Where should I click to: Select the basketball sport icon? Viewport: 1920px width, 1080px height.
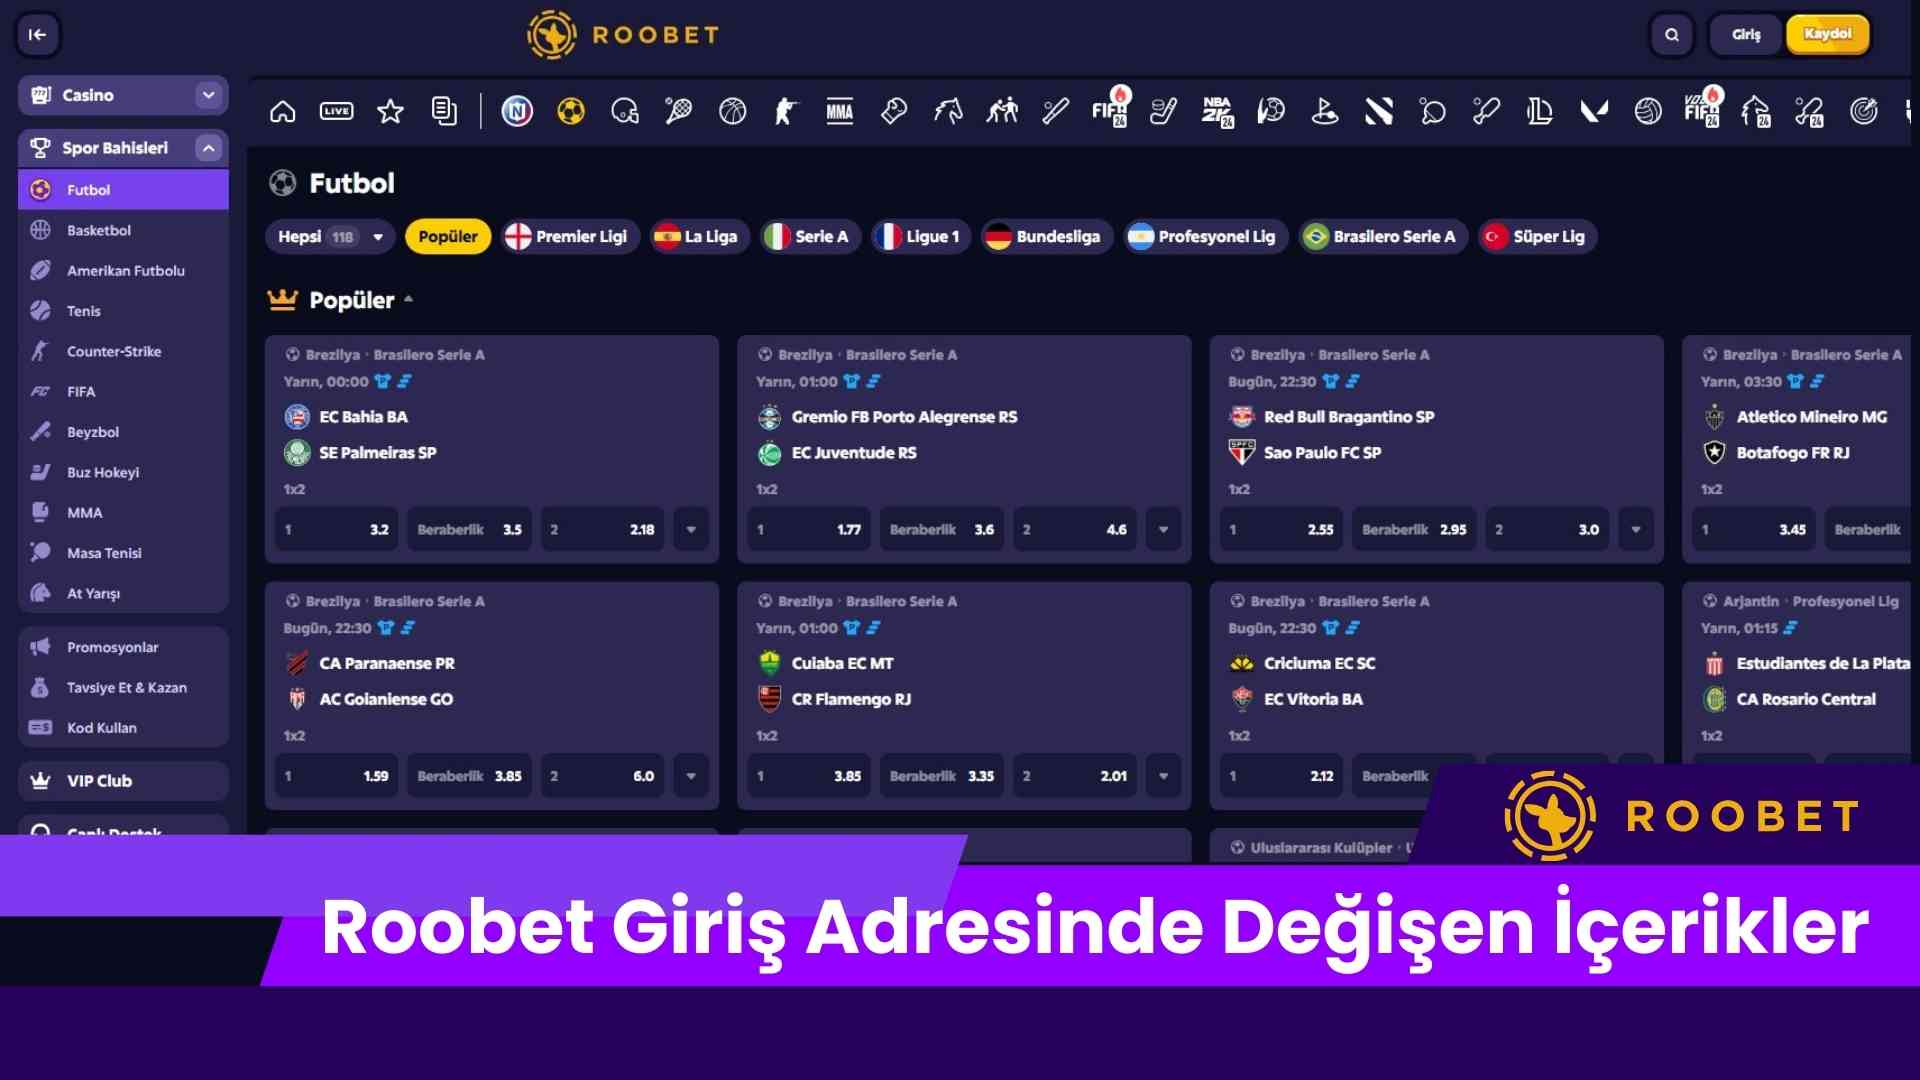[x=732, y=111]
